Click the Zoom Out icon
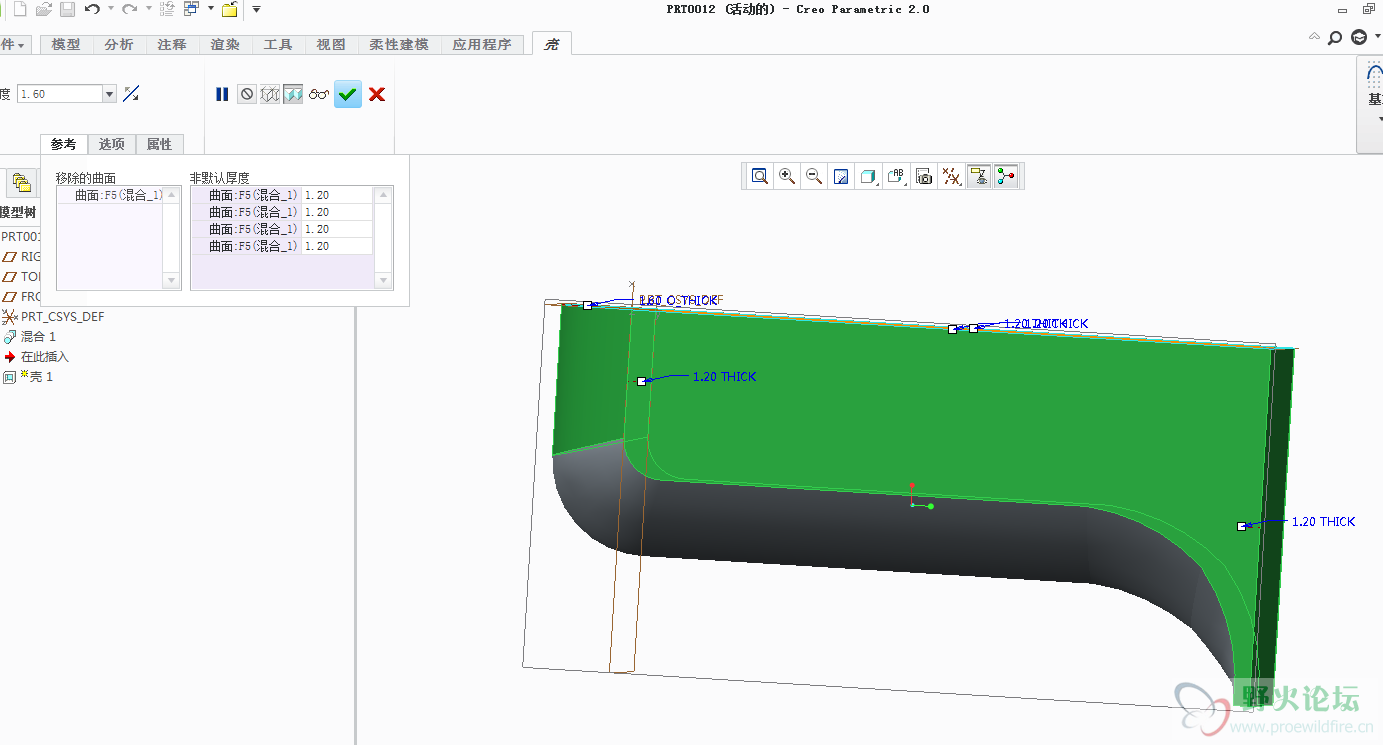The image size is (1383, 745). pos(814,176)
